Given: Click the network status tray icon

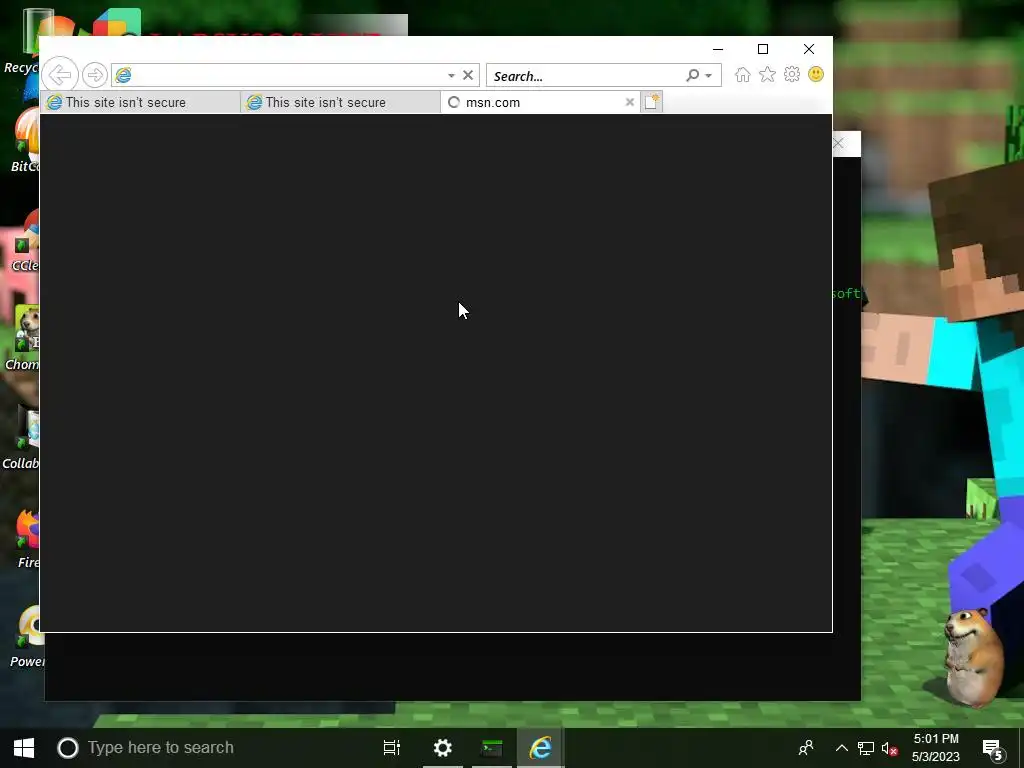Looking at the screenshot, I should [x=866, y=748].
